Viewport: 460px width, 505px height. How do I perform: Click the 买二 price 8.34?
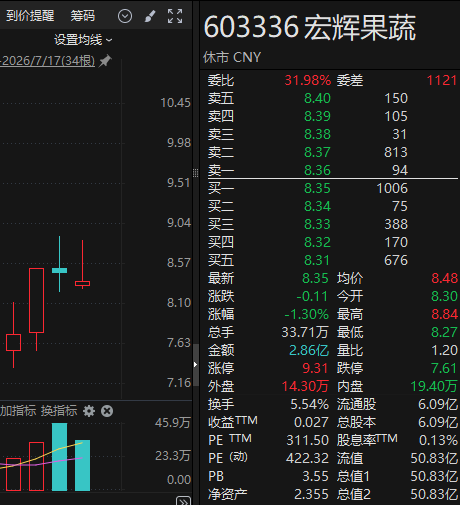[x=317, y=206]
